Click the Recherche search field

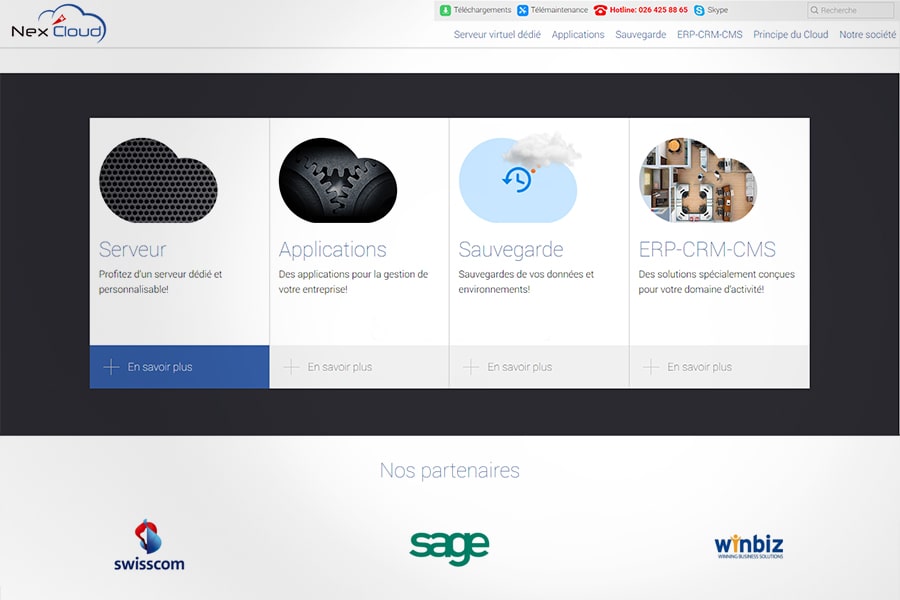[855, 11]
